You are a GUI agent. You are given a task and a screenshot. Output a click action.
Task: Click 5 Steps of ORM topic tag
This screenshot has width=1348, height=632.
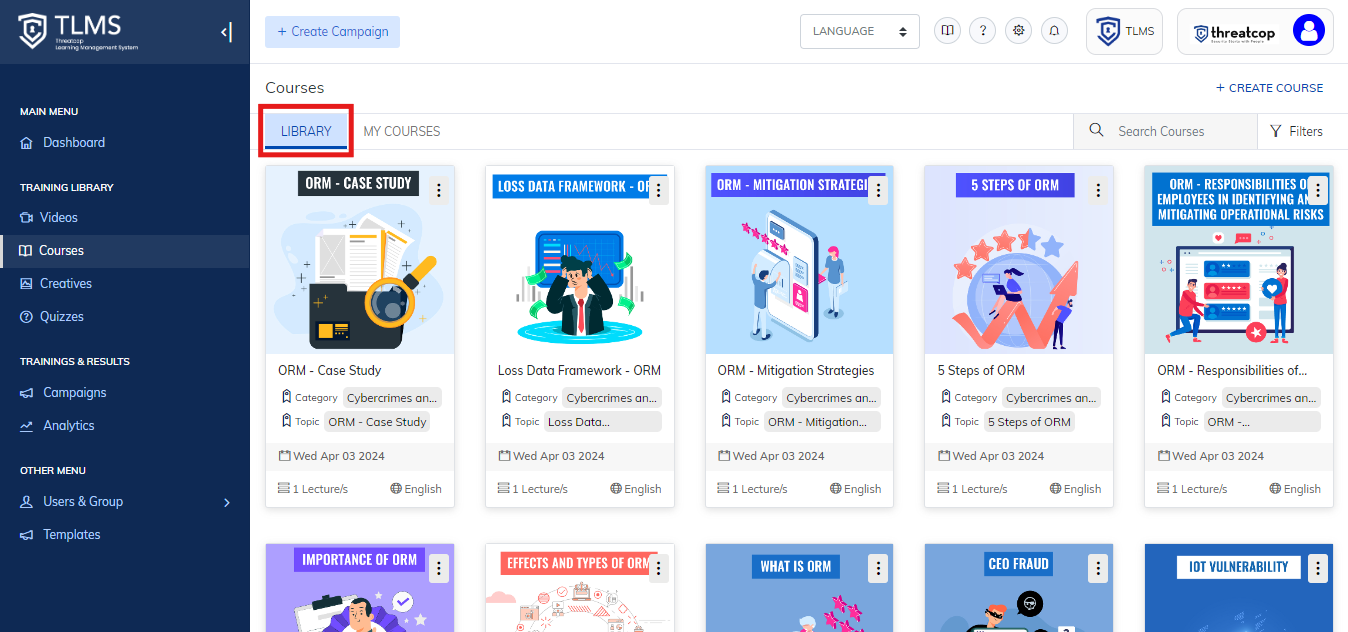[1029, 422]
